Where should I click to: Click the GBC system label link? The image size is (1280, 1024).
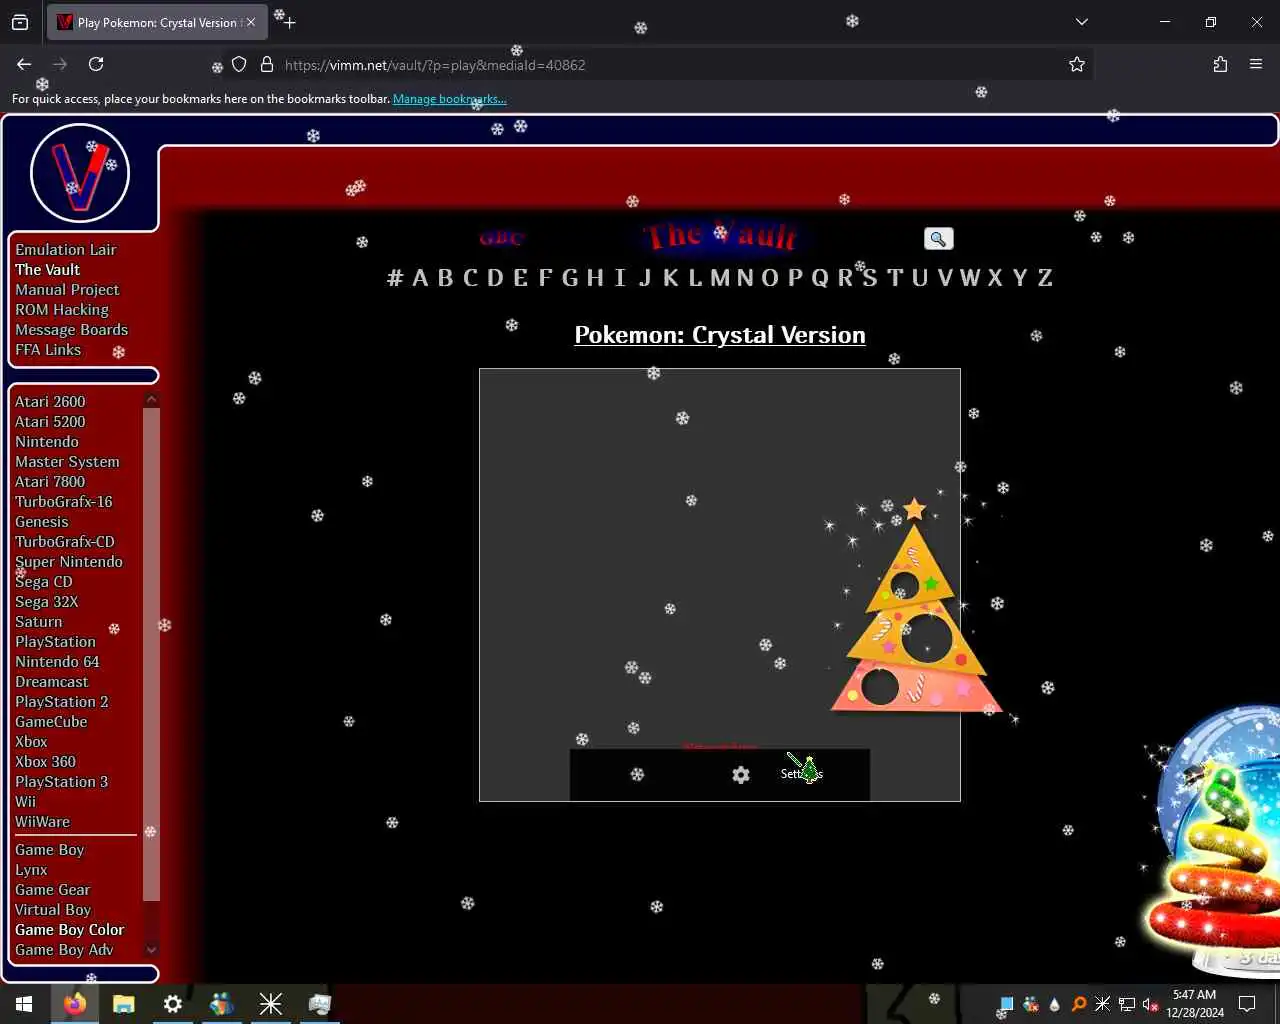click(x=501, y=238)
